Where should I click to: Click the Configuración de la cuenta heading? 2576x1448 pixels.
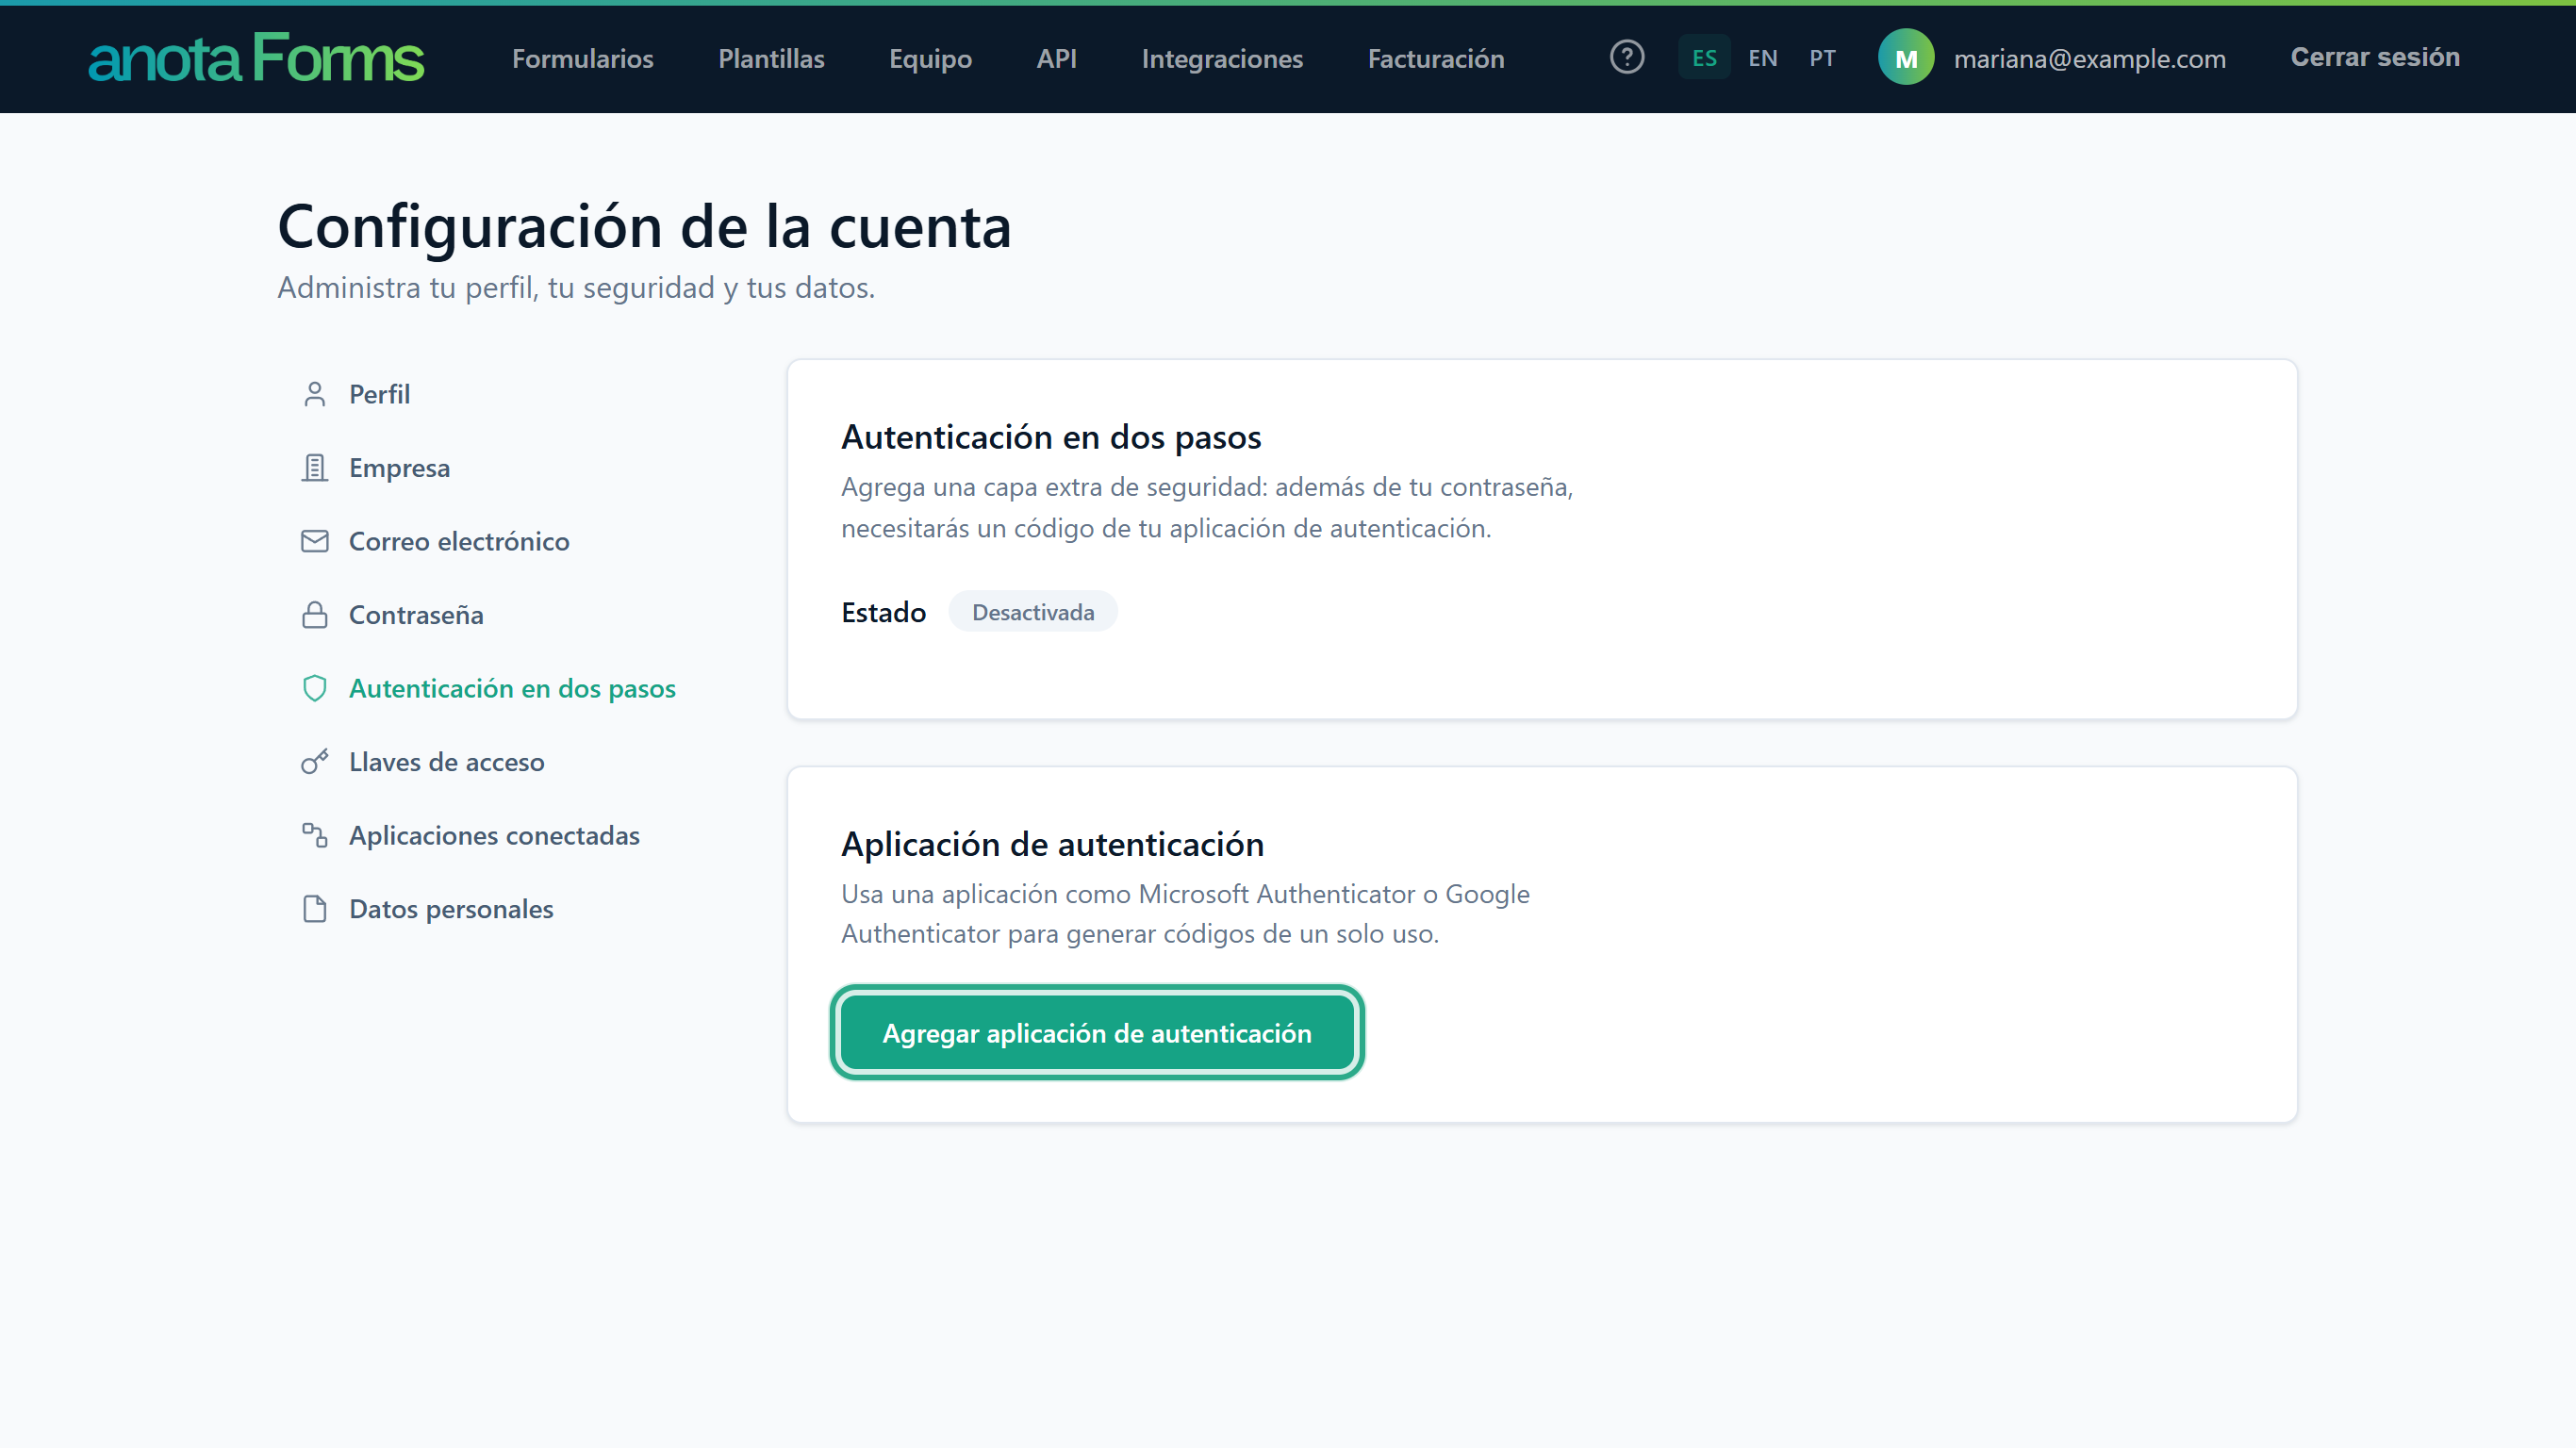645,226
